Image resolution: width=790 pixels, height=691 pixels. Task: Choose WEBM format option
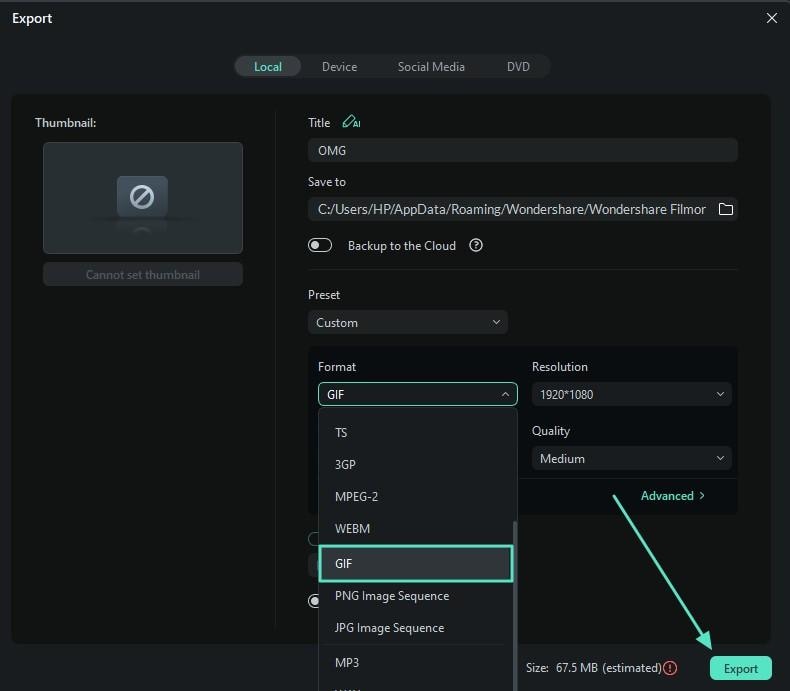click(416, 528)
